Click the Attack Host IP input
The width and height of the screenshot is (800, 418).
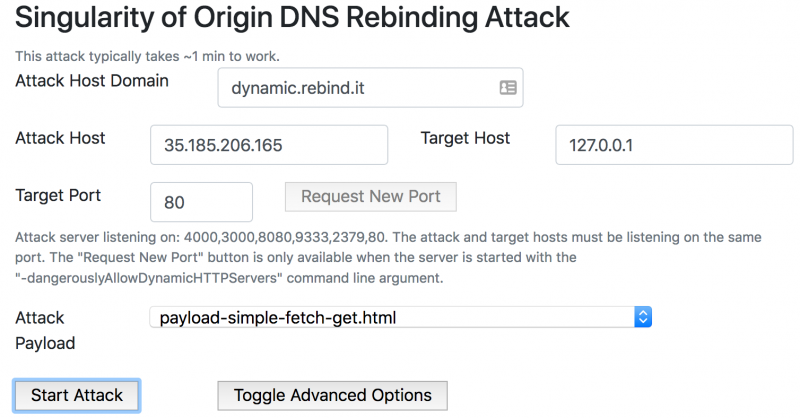pos(268,145)
